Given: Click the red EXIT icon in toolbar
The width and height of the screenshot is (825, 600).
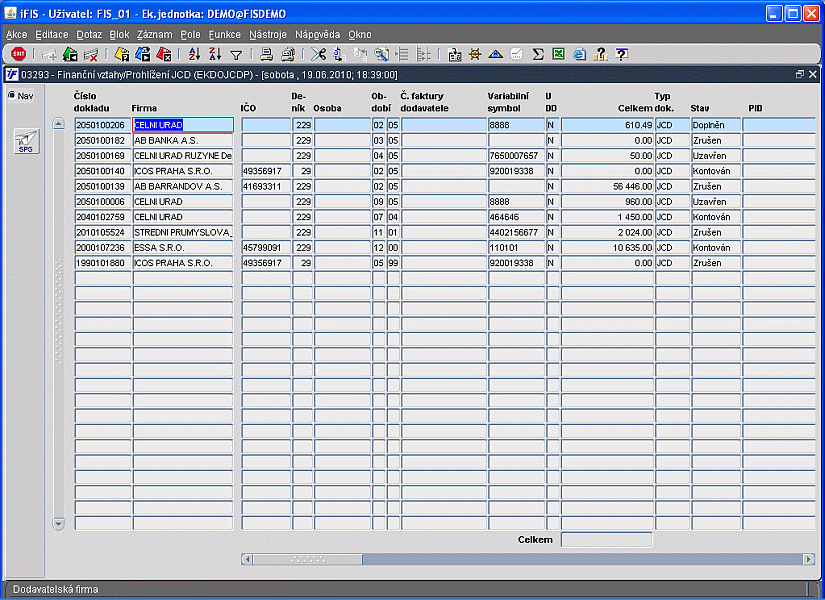Looking at the screenshot, I should pyautogui.click(x=18, y=54).
